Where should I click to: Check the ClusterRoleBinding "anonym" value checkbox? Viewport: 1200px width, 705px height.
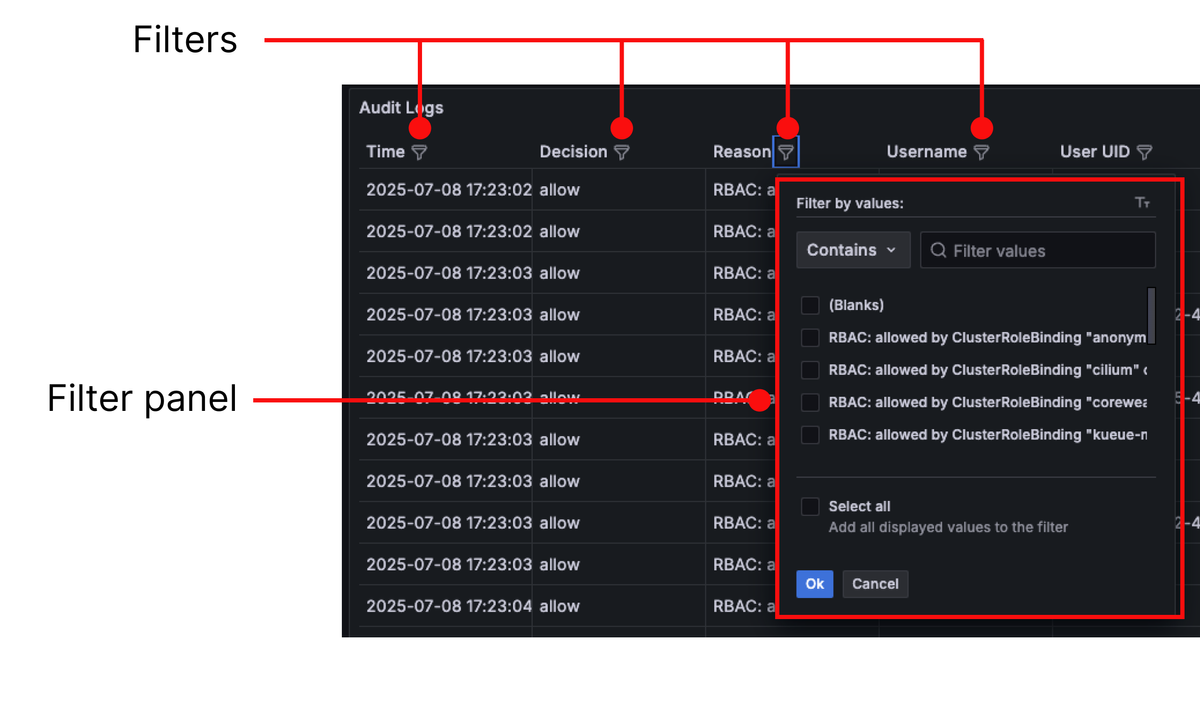coord(811,338)
